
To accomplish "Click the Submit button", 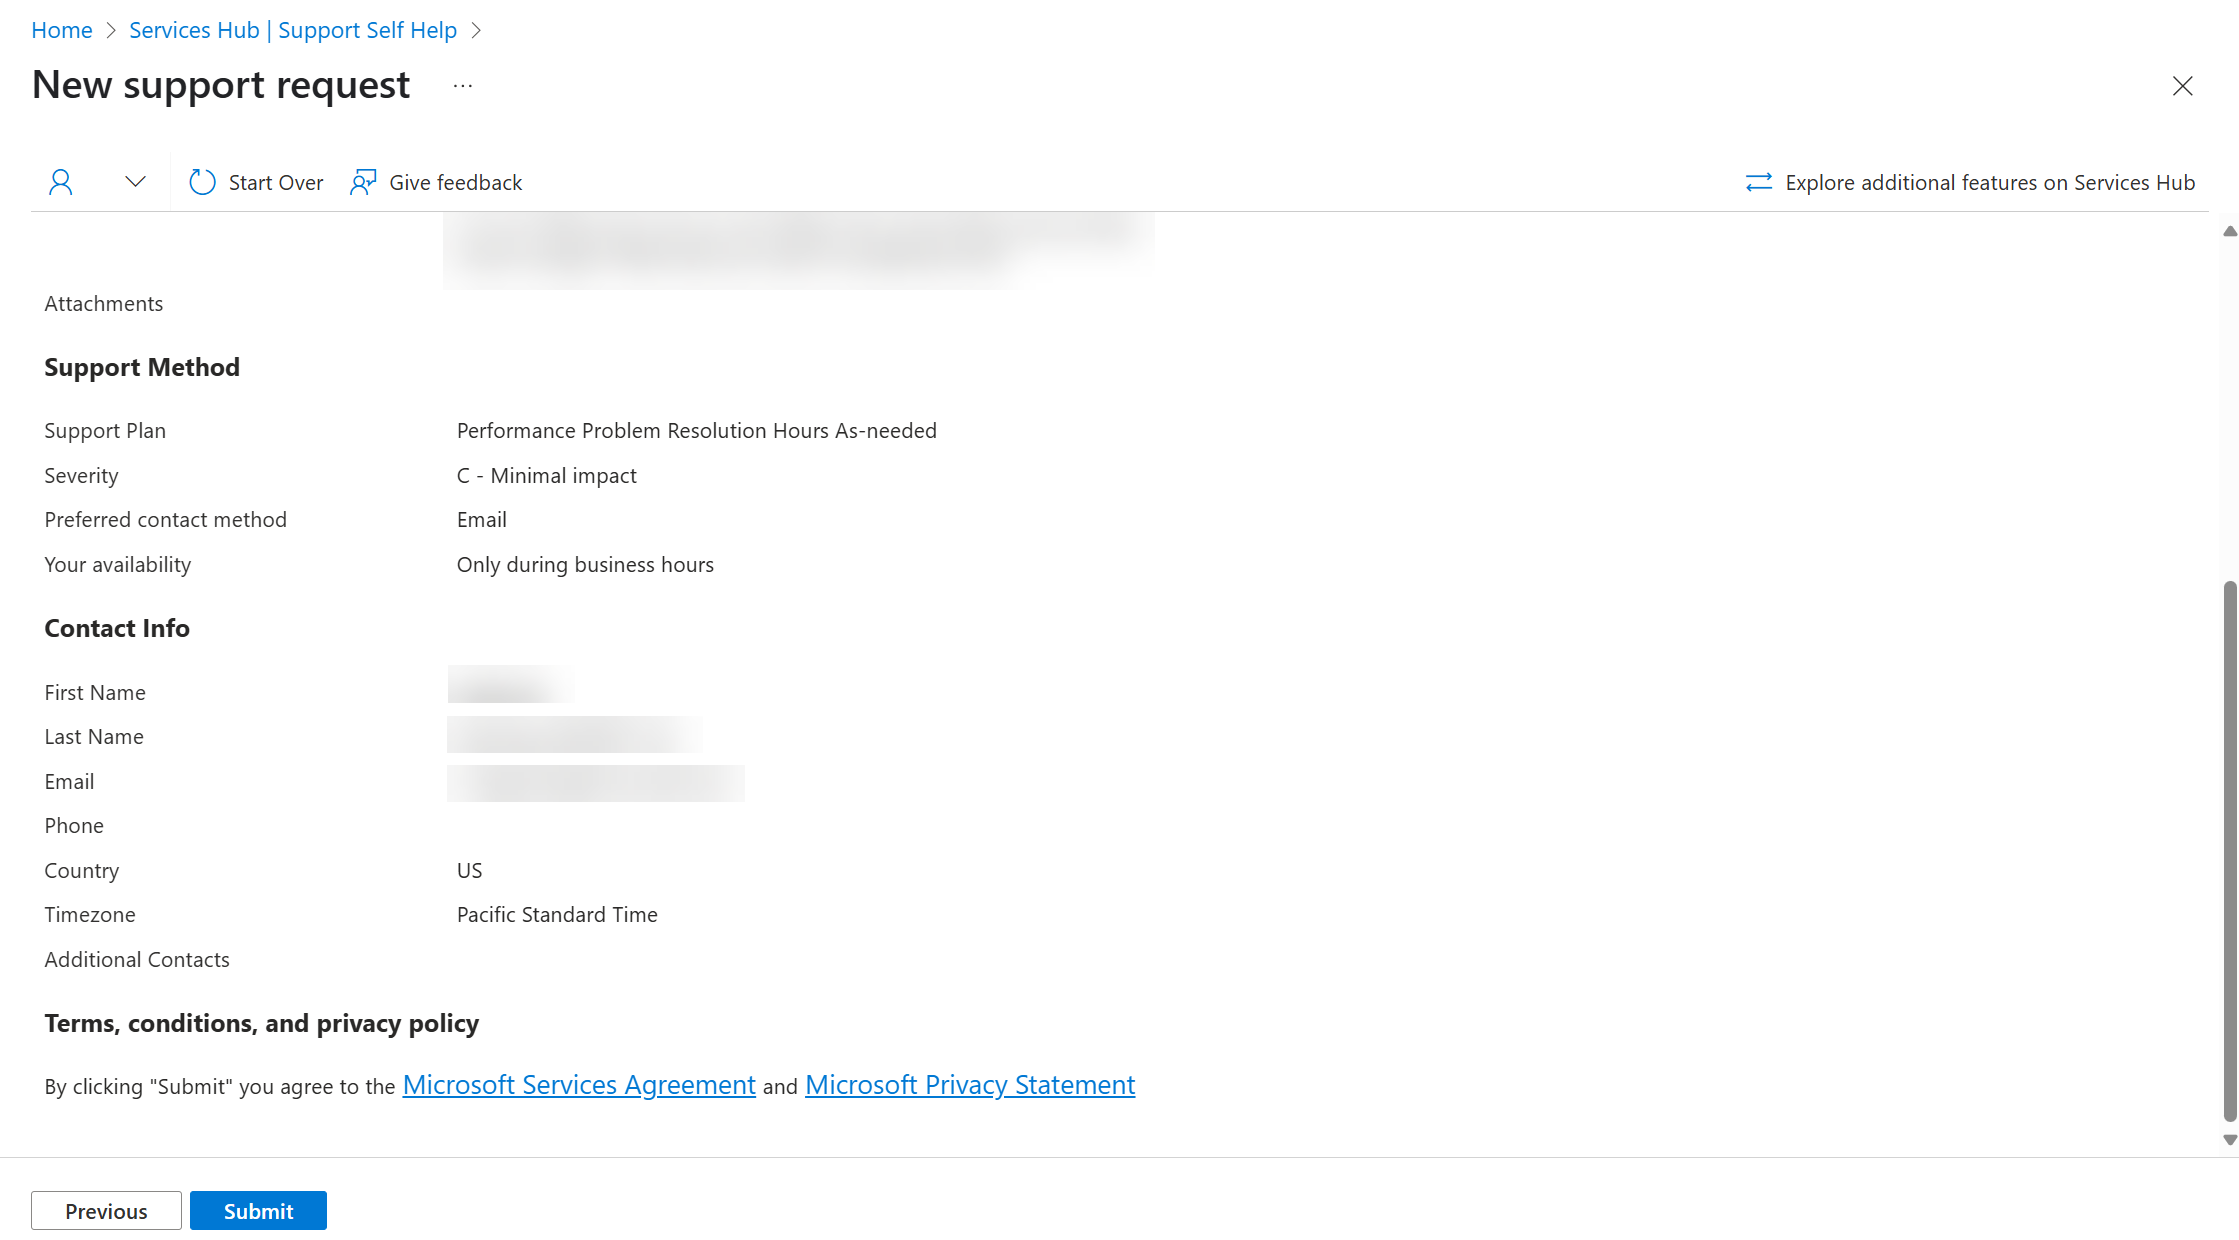I will 258,1211.
